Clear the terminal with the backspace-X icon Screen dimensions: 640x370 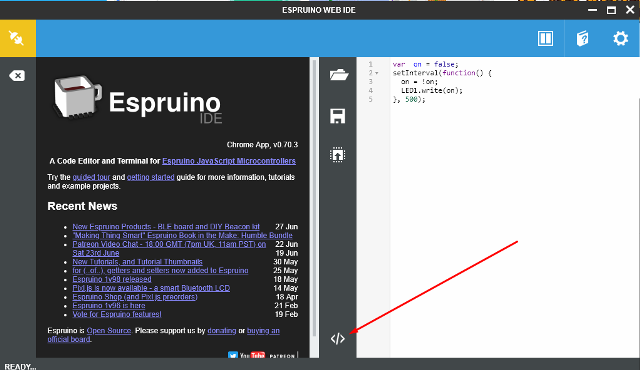click(x=17, y=76)
